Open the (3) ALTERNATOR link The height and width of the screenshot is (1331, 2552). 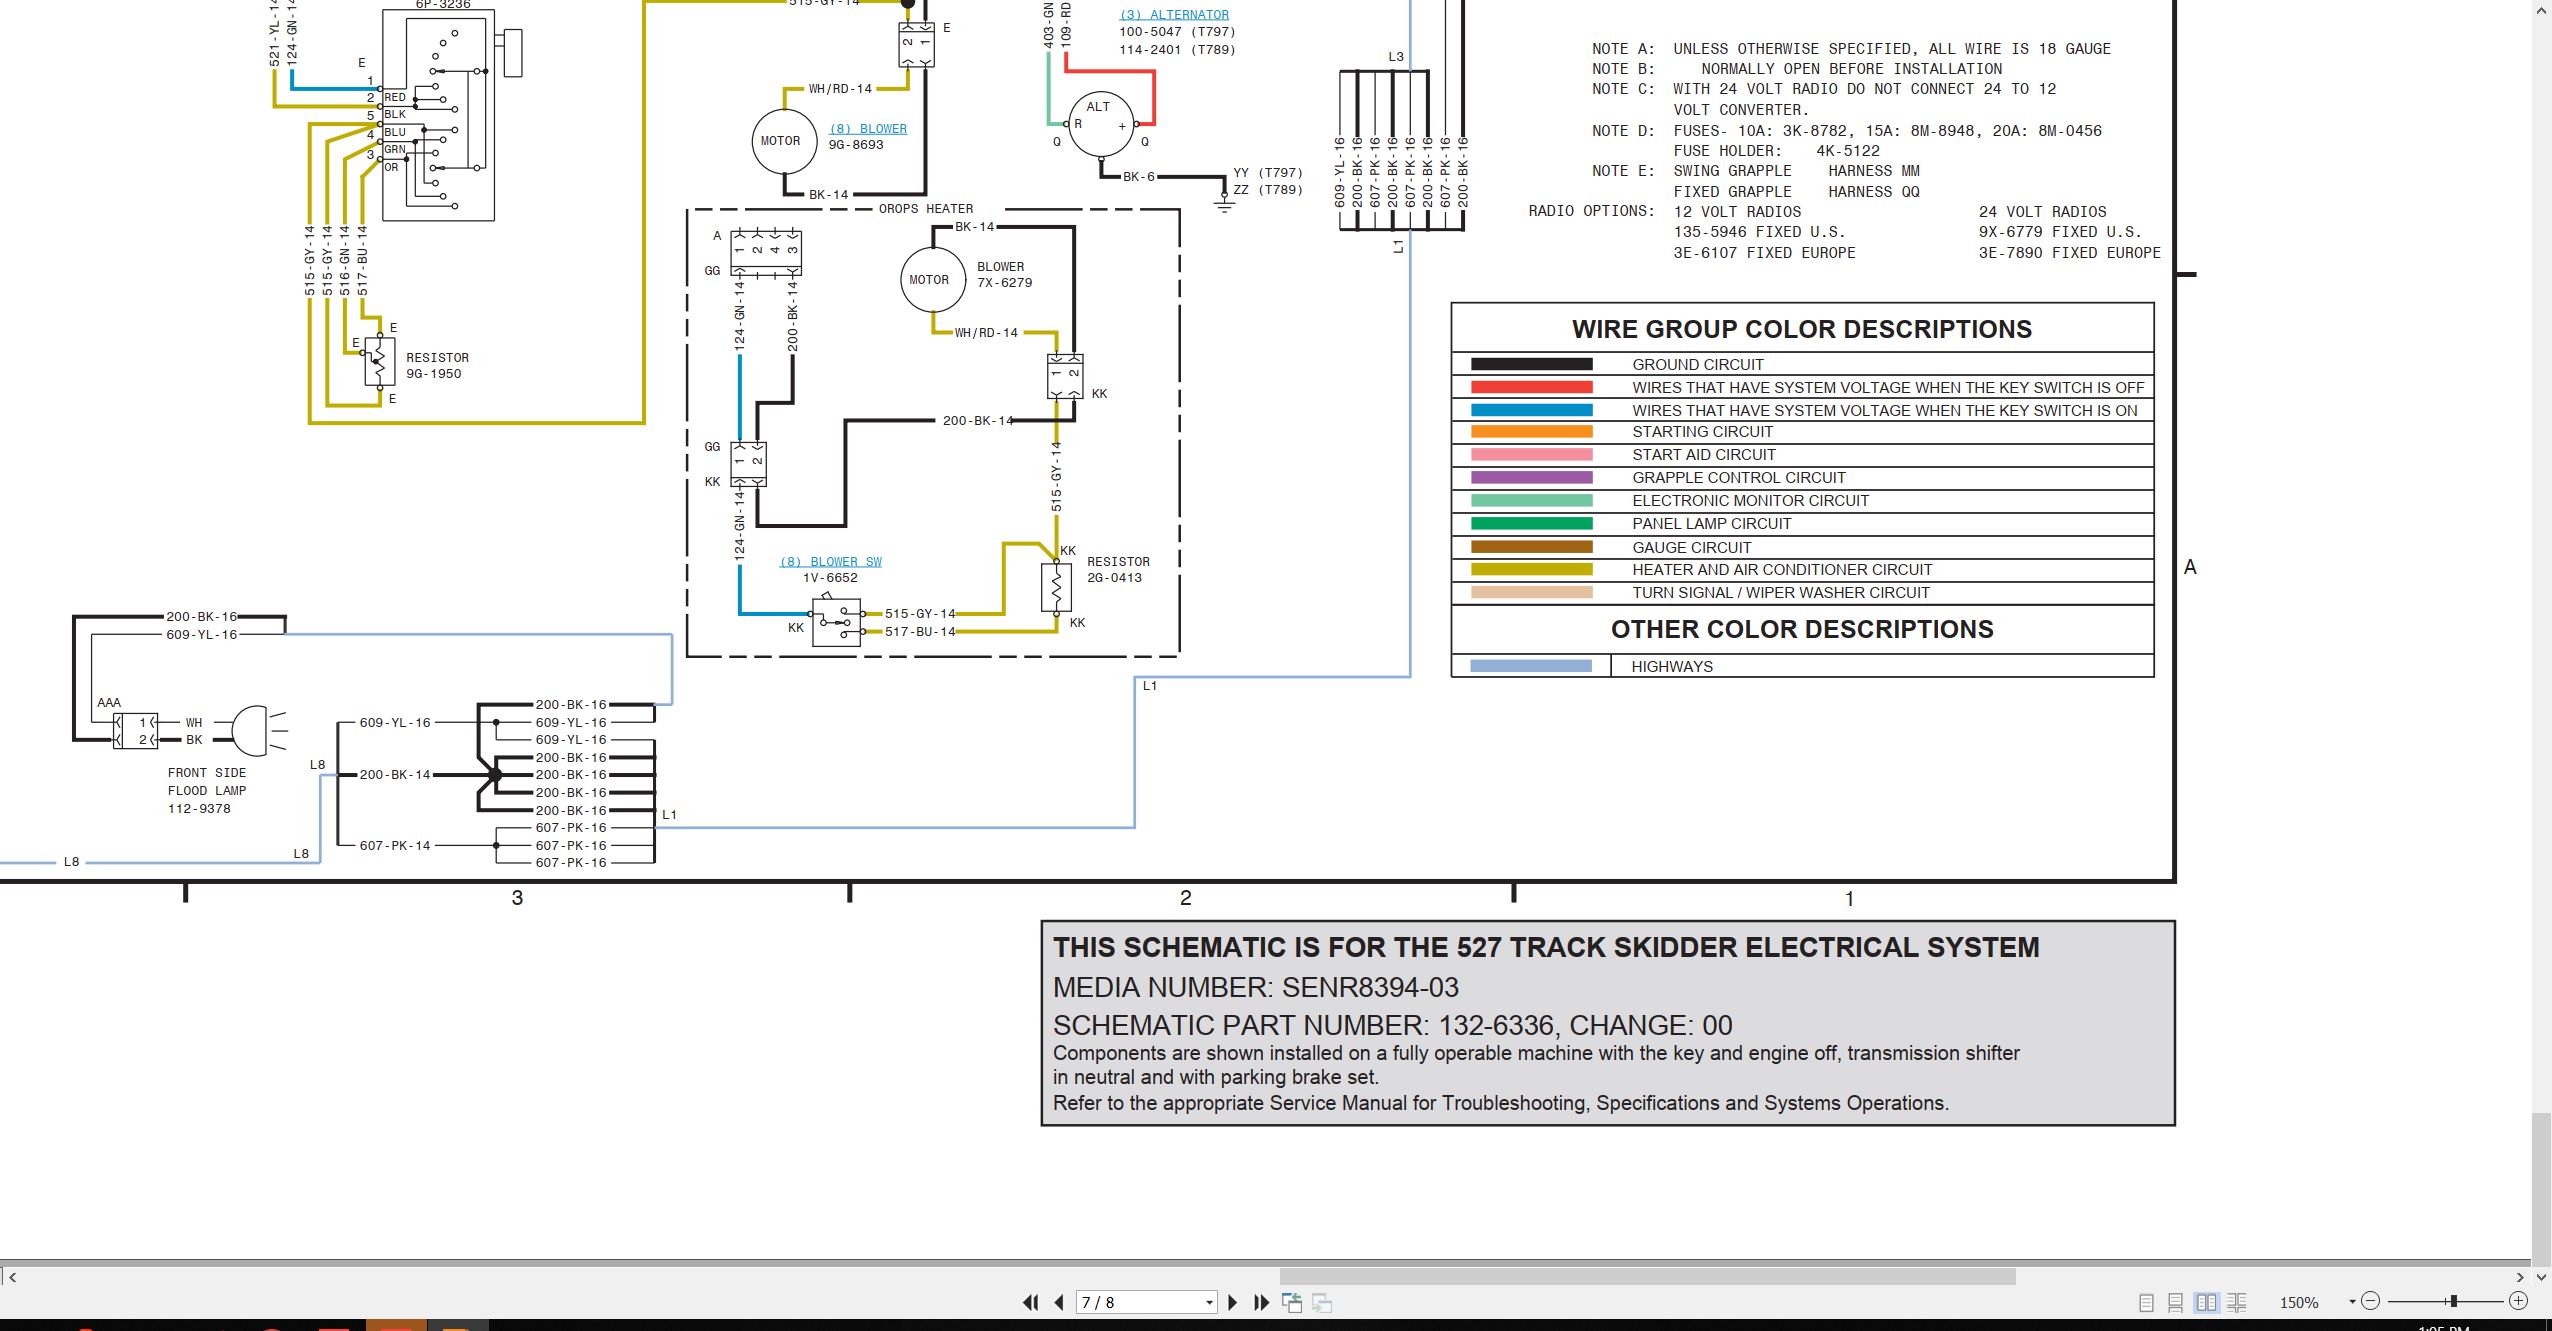pyautogui.click(x=1174, y=15)
